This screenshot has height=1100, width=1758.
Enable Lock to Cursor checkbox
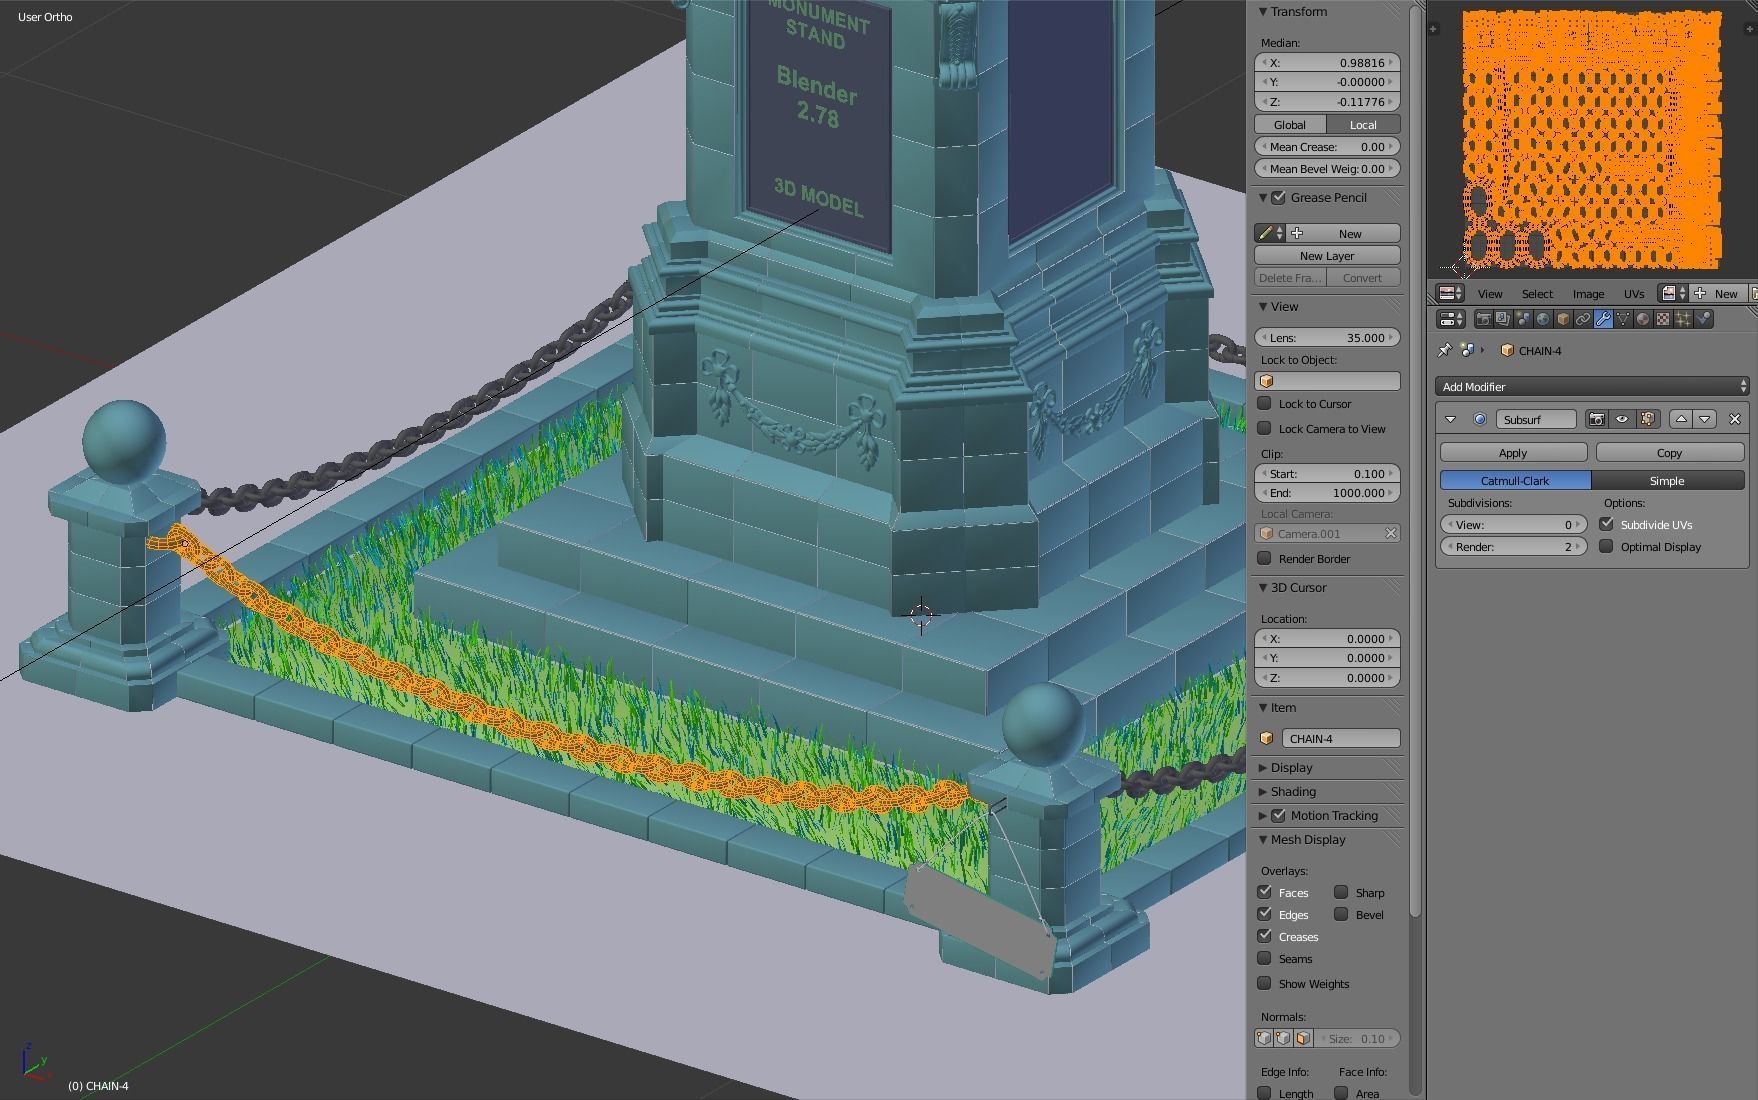tap(1264, 403)
